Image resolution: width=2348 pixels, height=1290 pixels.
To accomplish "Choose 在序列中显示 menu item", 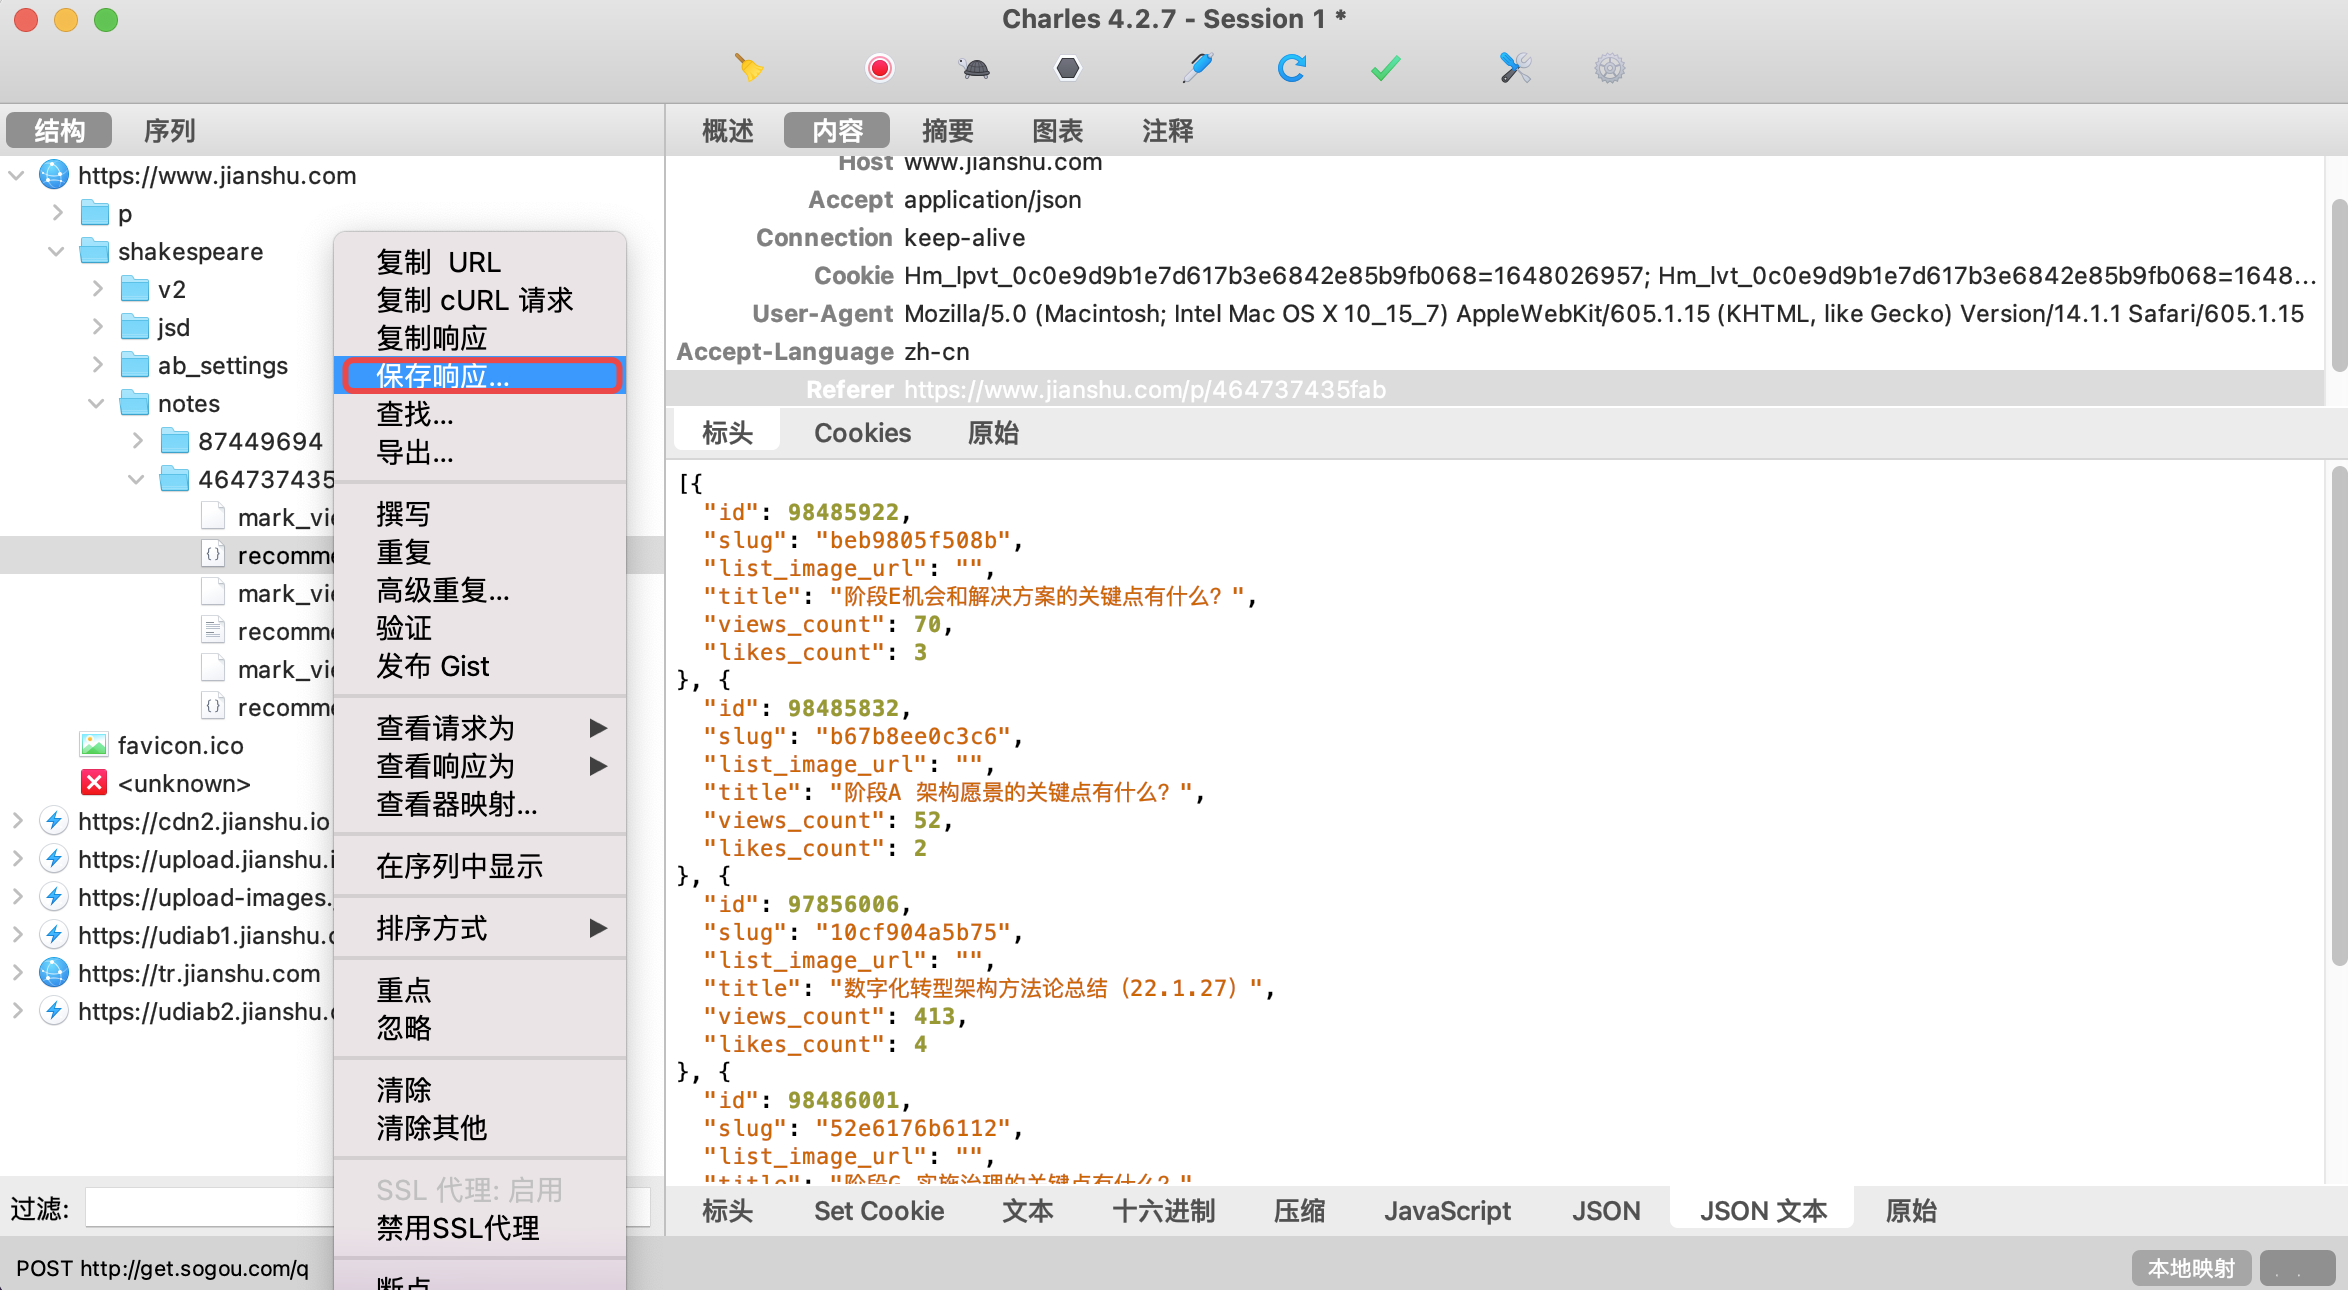I will (x=480, y=866).
